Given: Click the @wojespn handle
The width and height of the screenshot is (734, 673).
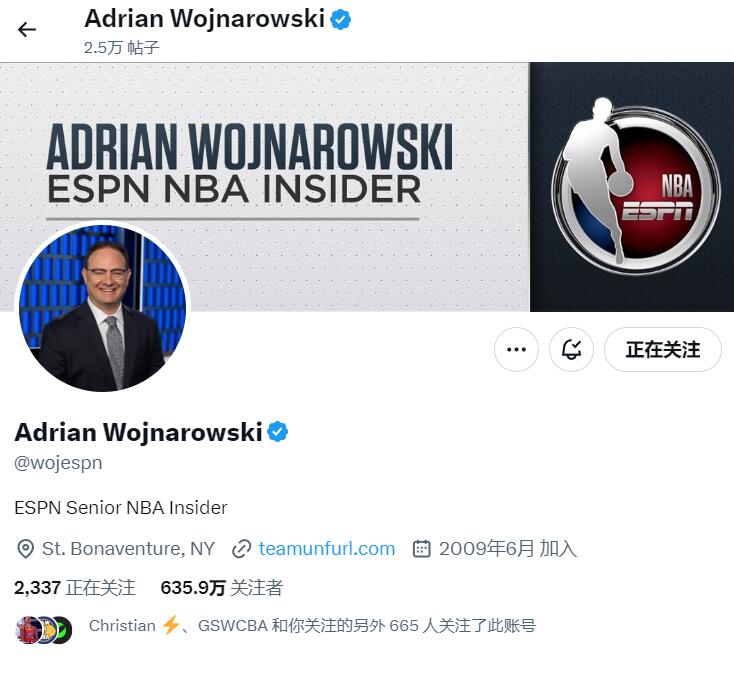Looking at the screenshot, I should click(59, 463).
